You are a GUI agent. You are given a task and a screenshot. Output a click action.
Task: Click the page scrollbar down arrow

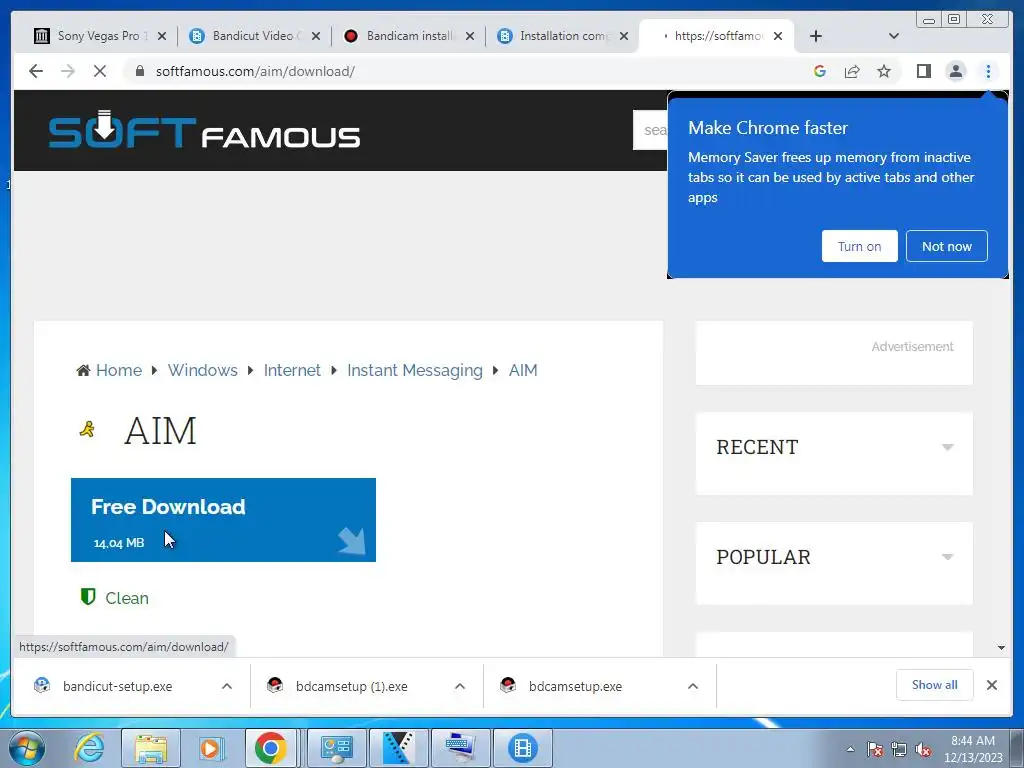[x=1001, y=648]
